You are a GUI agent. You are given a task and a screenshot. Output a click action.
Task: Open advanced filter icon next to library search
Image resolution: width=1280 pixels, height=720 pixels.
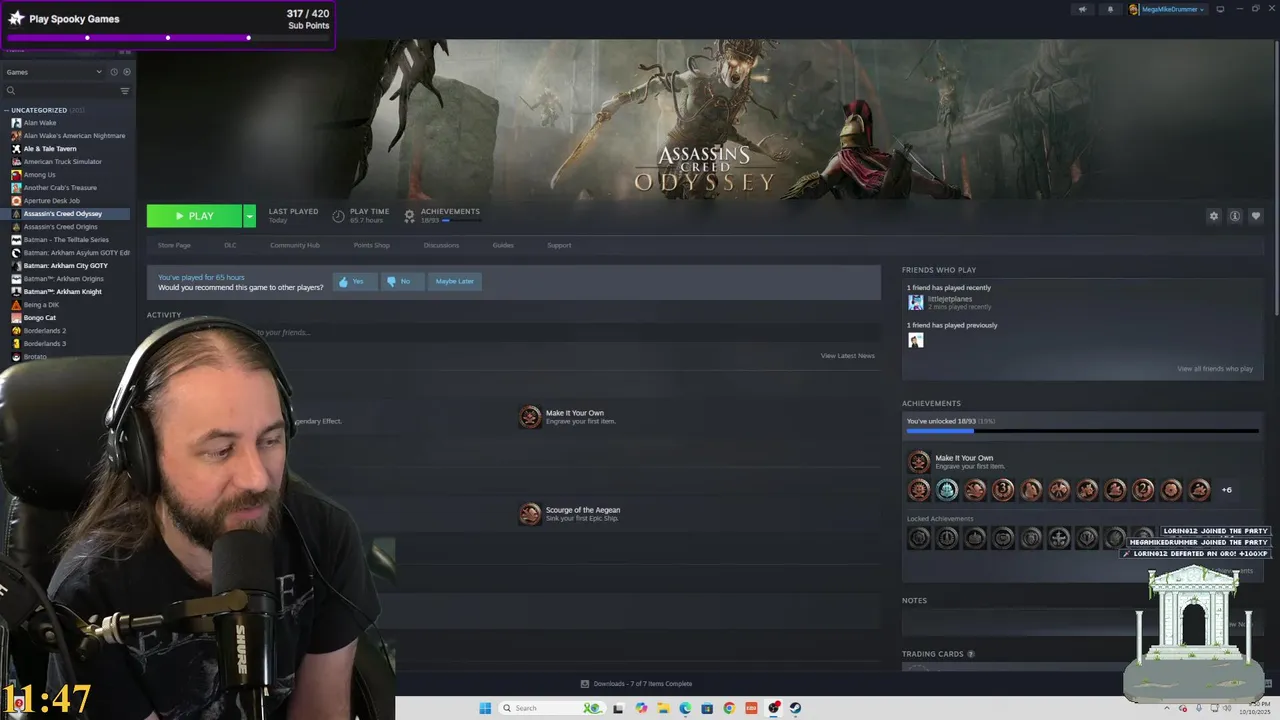(x=125, y=91)
